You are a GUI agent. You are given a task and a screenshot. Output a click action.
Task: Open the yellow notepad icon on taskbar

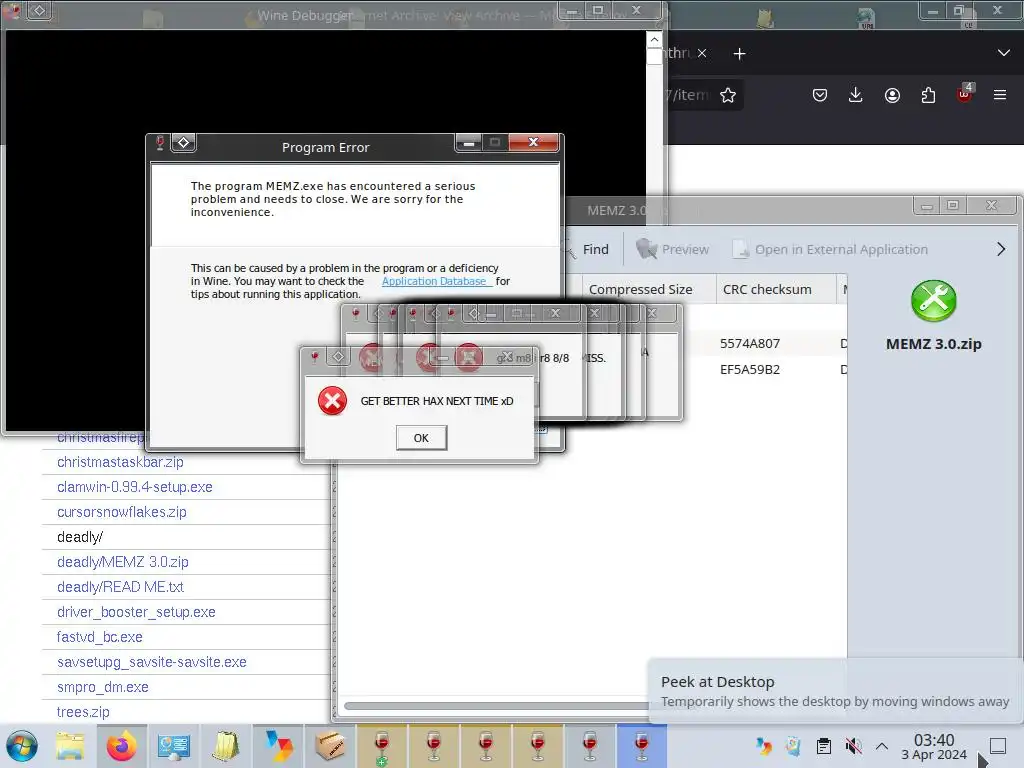[x=225, y=746]
